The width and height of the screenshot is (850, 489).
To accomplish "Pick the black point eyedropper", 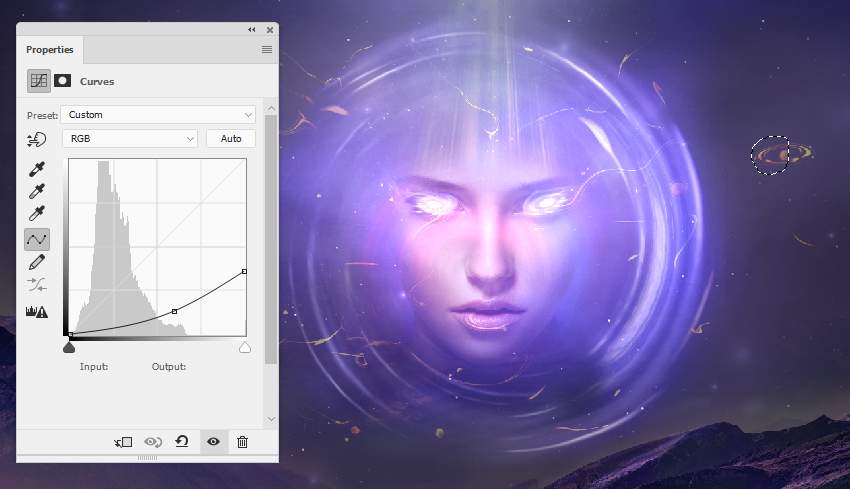I will point(36,169).
